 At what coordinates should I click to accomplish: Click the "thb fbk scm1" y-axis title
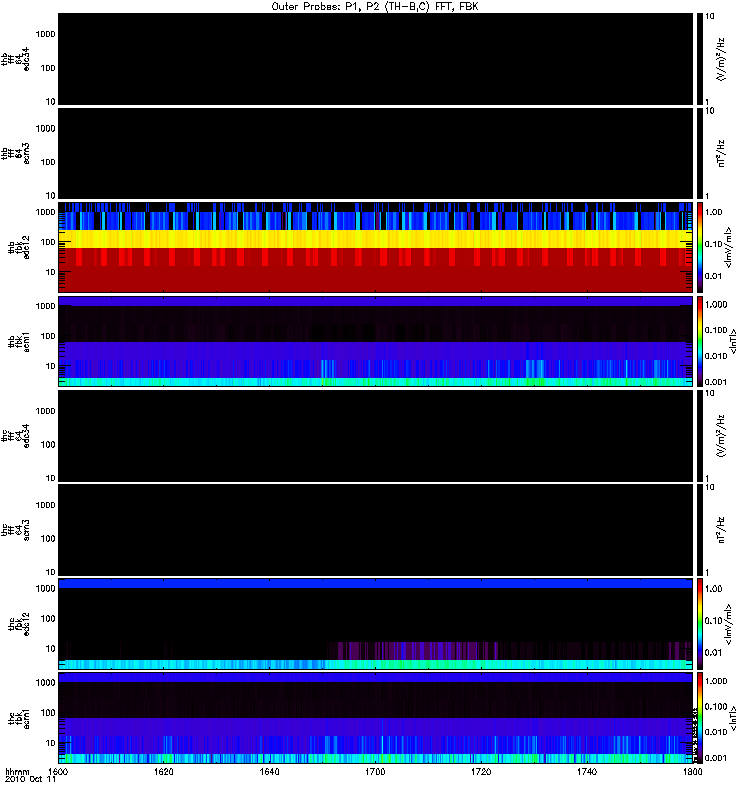[19, 341]
